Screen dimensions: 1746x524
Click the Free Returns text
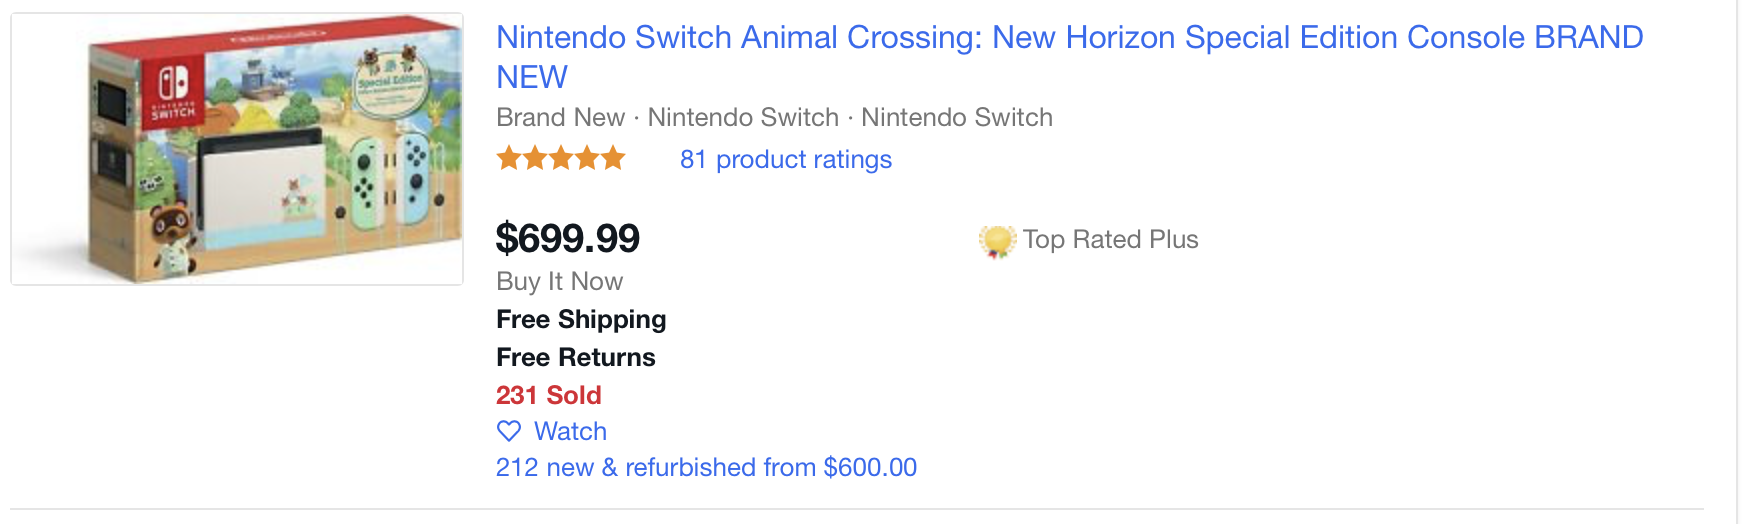[x=575, y=357]
